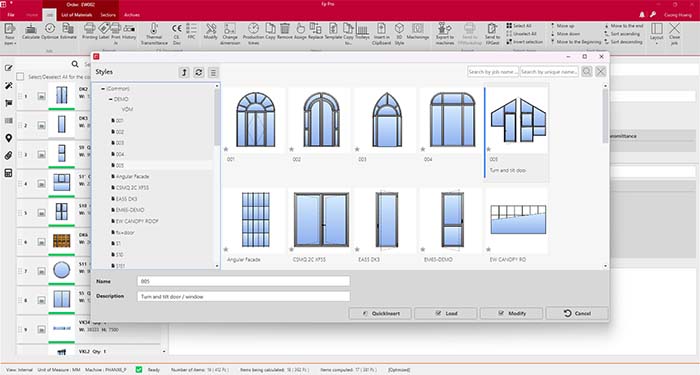700x375 pixels.
Task: Click the Assign icon
Action: coord(300,32)
